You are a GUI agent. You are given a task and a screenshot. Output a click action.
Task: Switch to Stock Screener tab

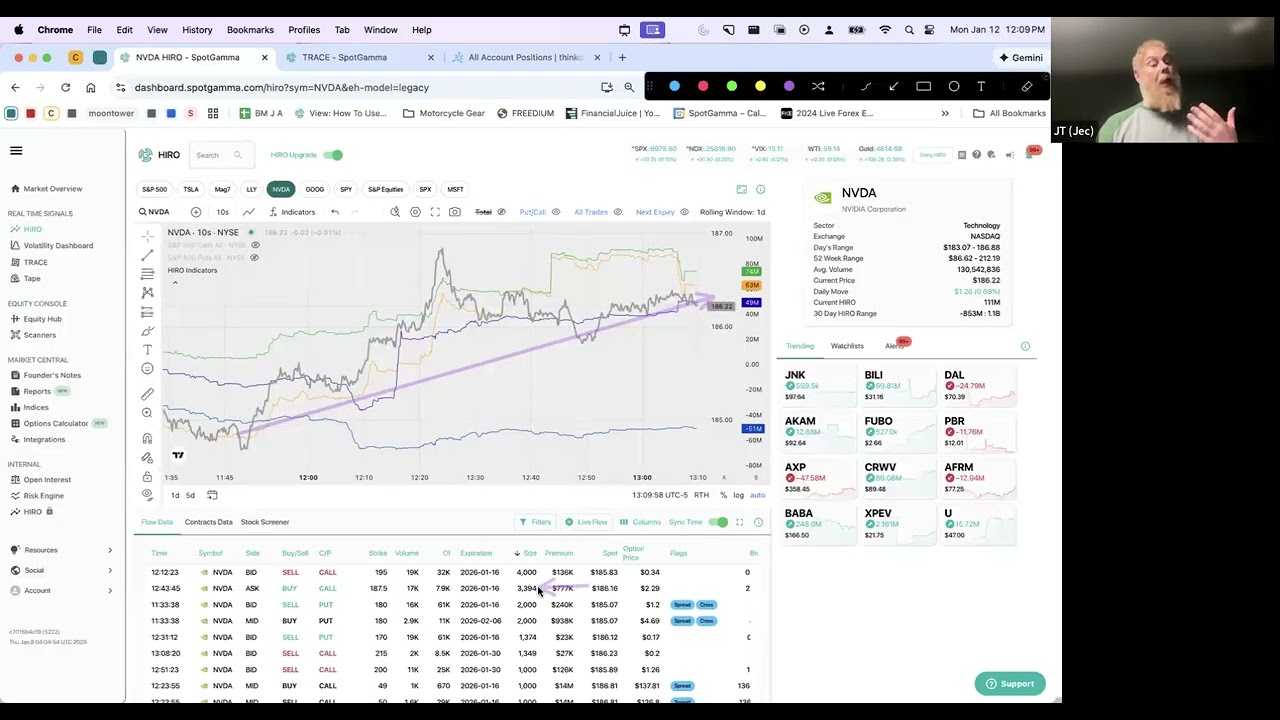pyautogui.click(x=265, y=522)
